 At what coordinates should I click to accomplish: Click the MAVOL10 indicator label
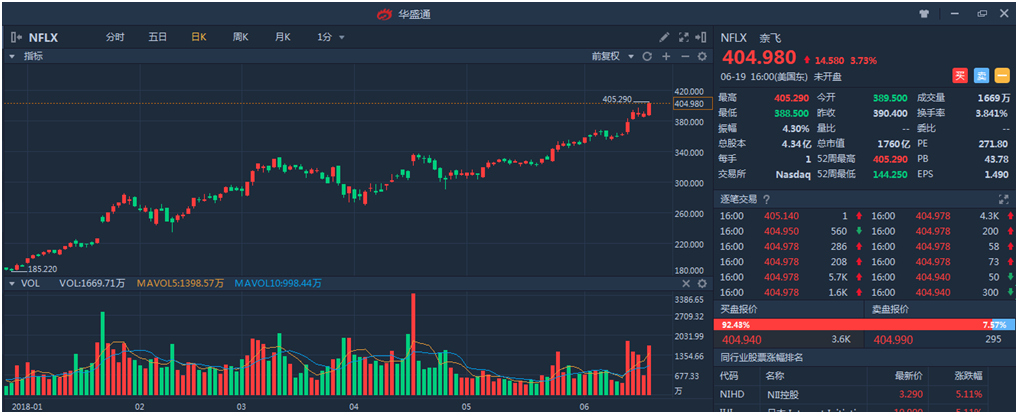pos(278,284)
